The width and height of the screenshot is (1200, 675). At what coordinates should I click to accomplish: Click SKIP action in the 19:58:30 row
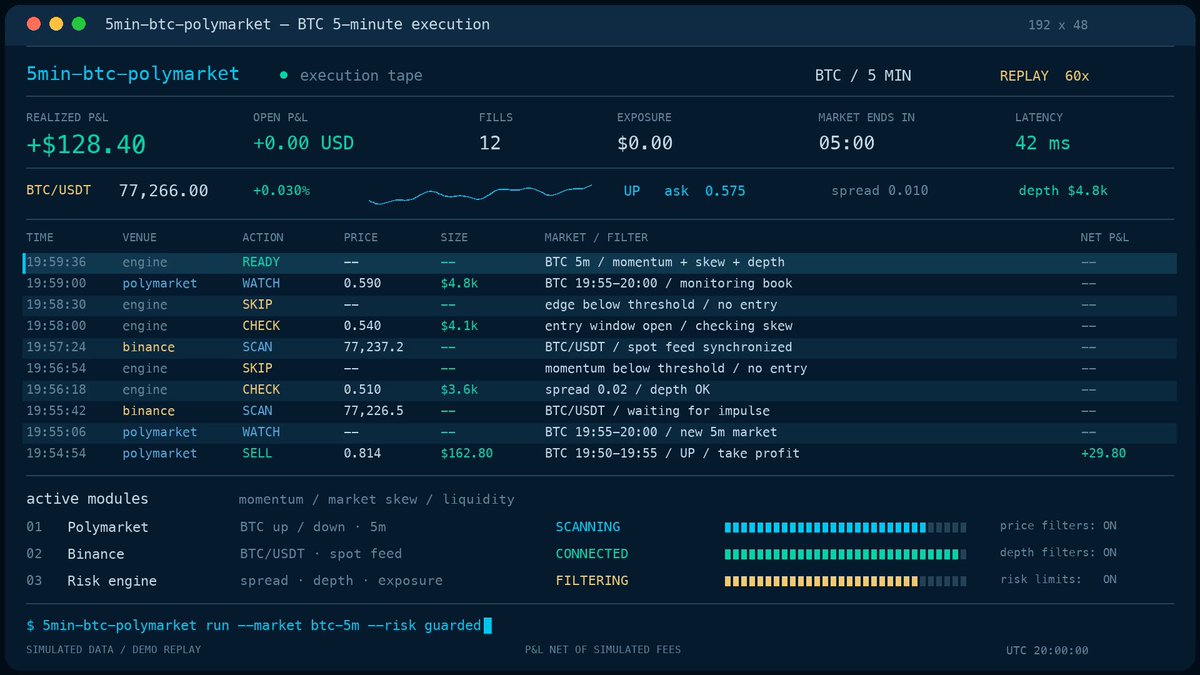coord(257,305)
